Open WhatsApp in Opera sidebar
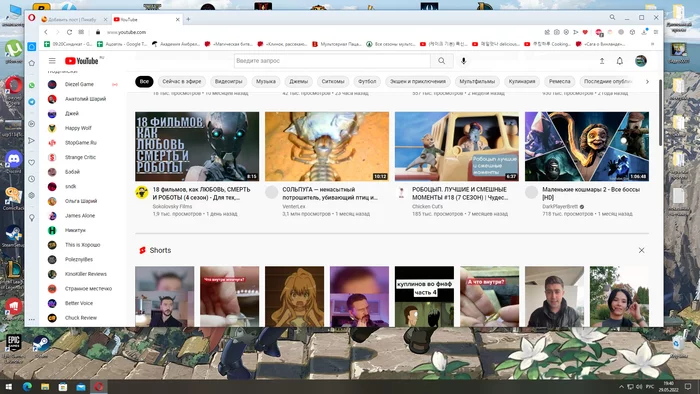 point(32,85)
